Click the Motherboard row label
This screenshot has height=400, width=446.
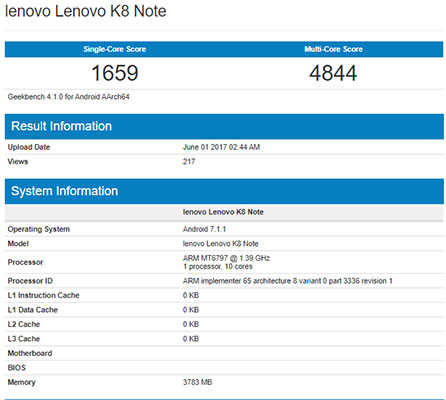(30, 353)
